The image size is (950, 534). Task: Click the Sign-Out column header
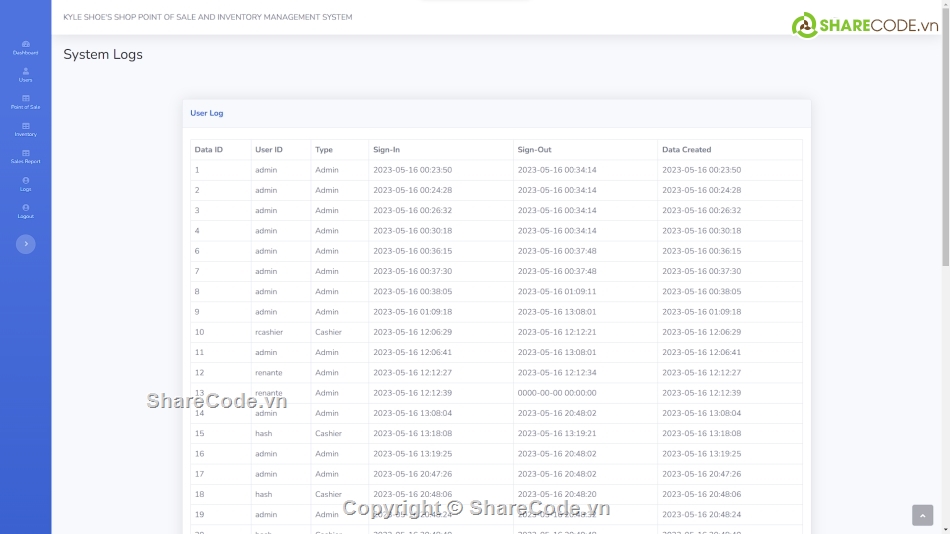click(x=534, y=150)
